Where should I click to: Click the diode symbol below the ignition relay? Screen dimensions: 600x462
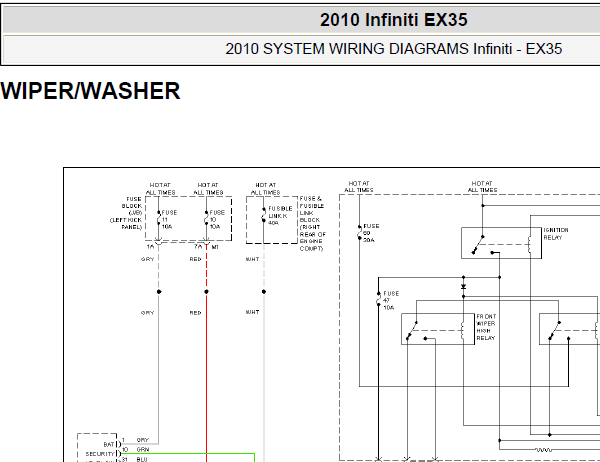tap(463, 287)
